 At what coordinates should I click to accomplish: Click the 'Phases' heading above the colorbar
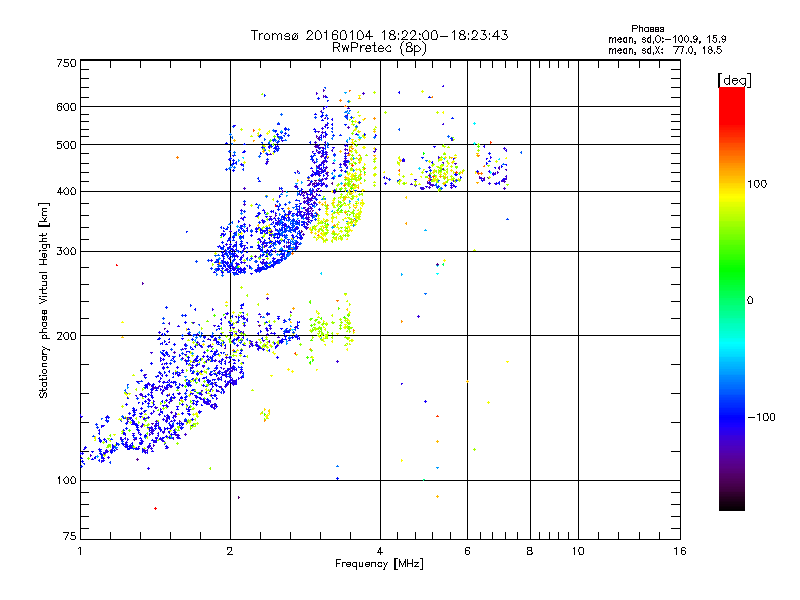pyautogui.click(x=647, y=29)
